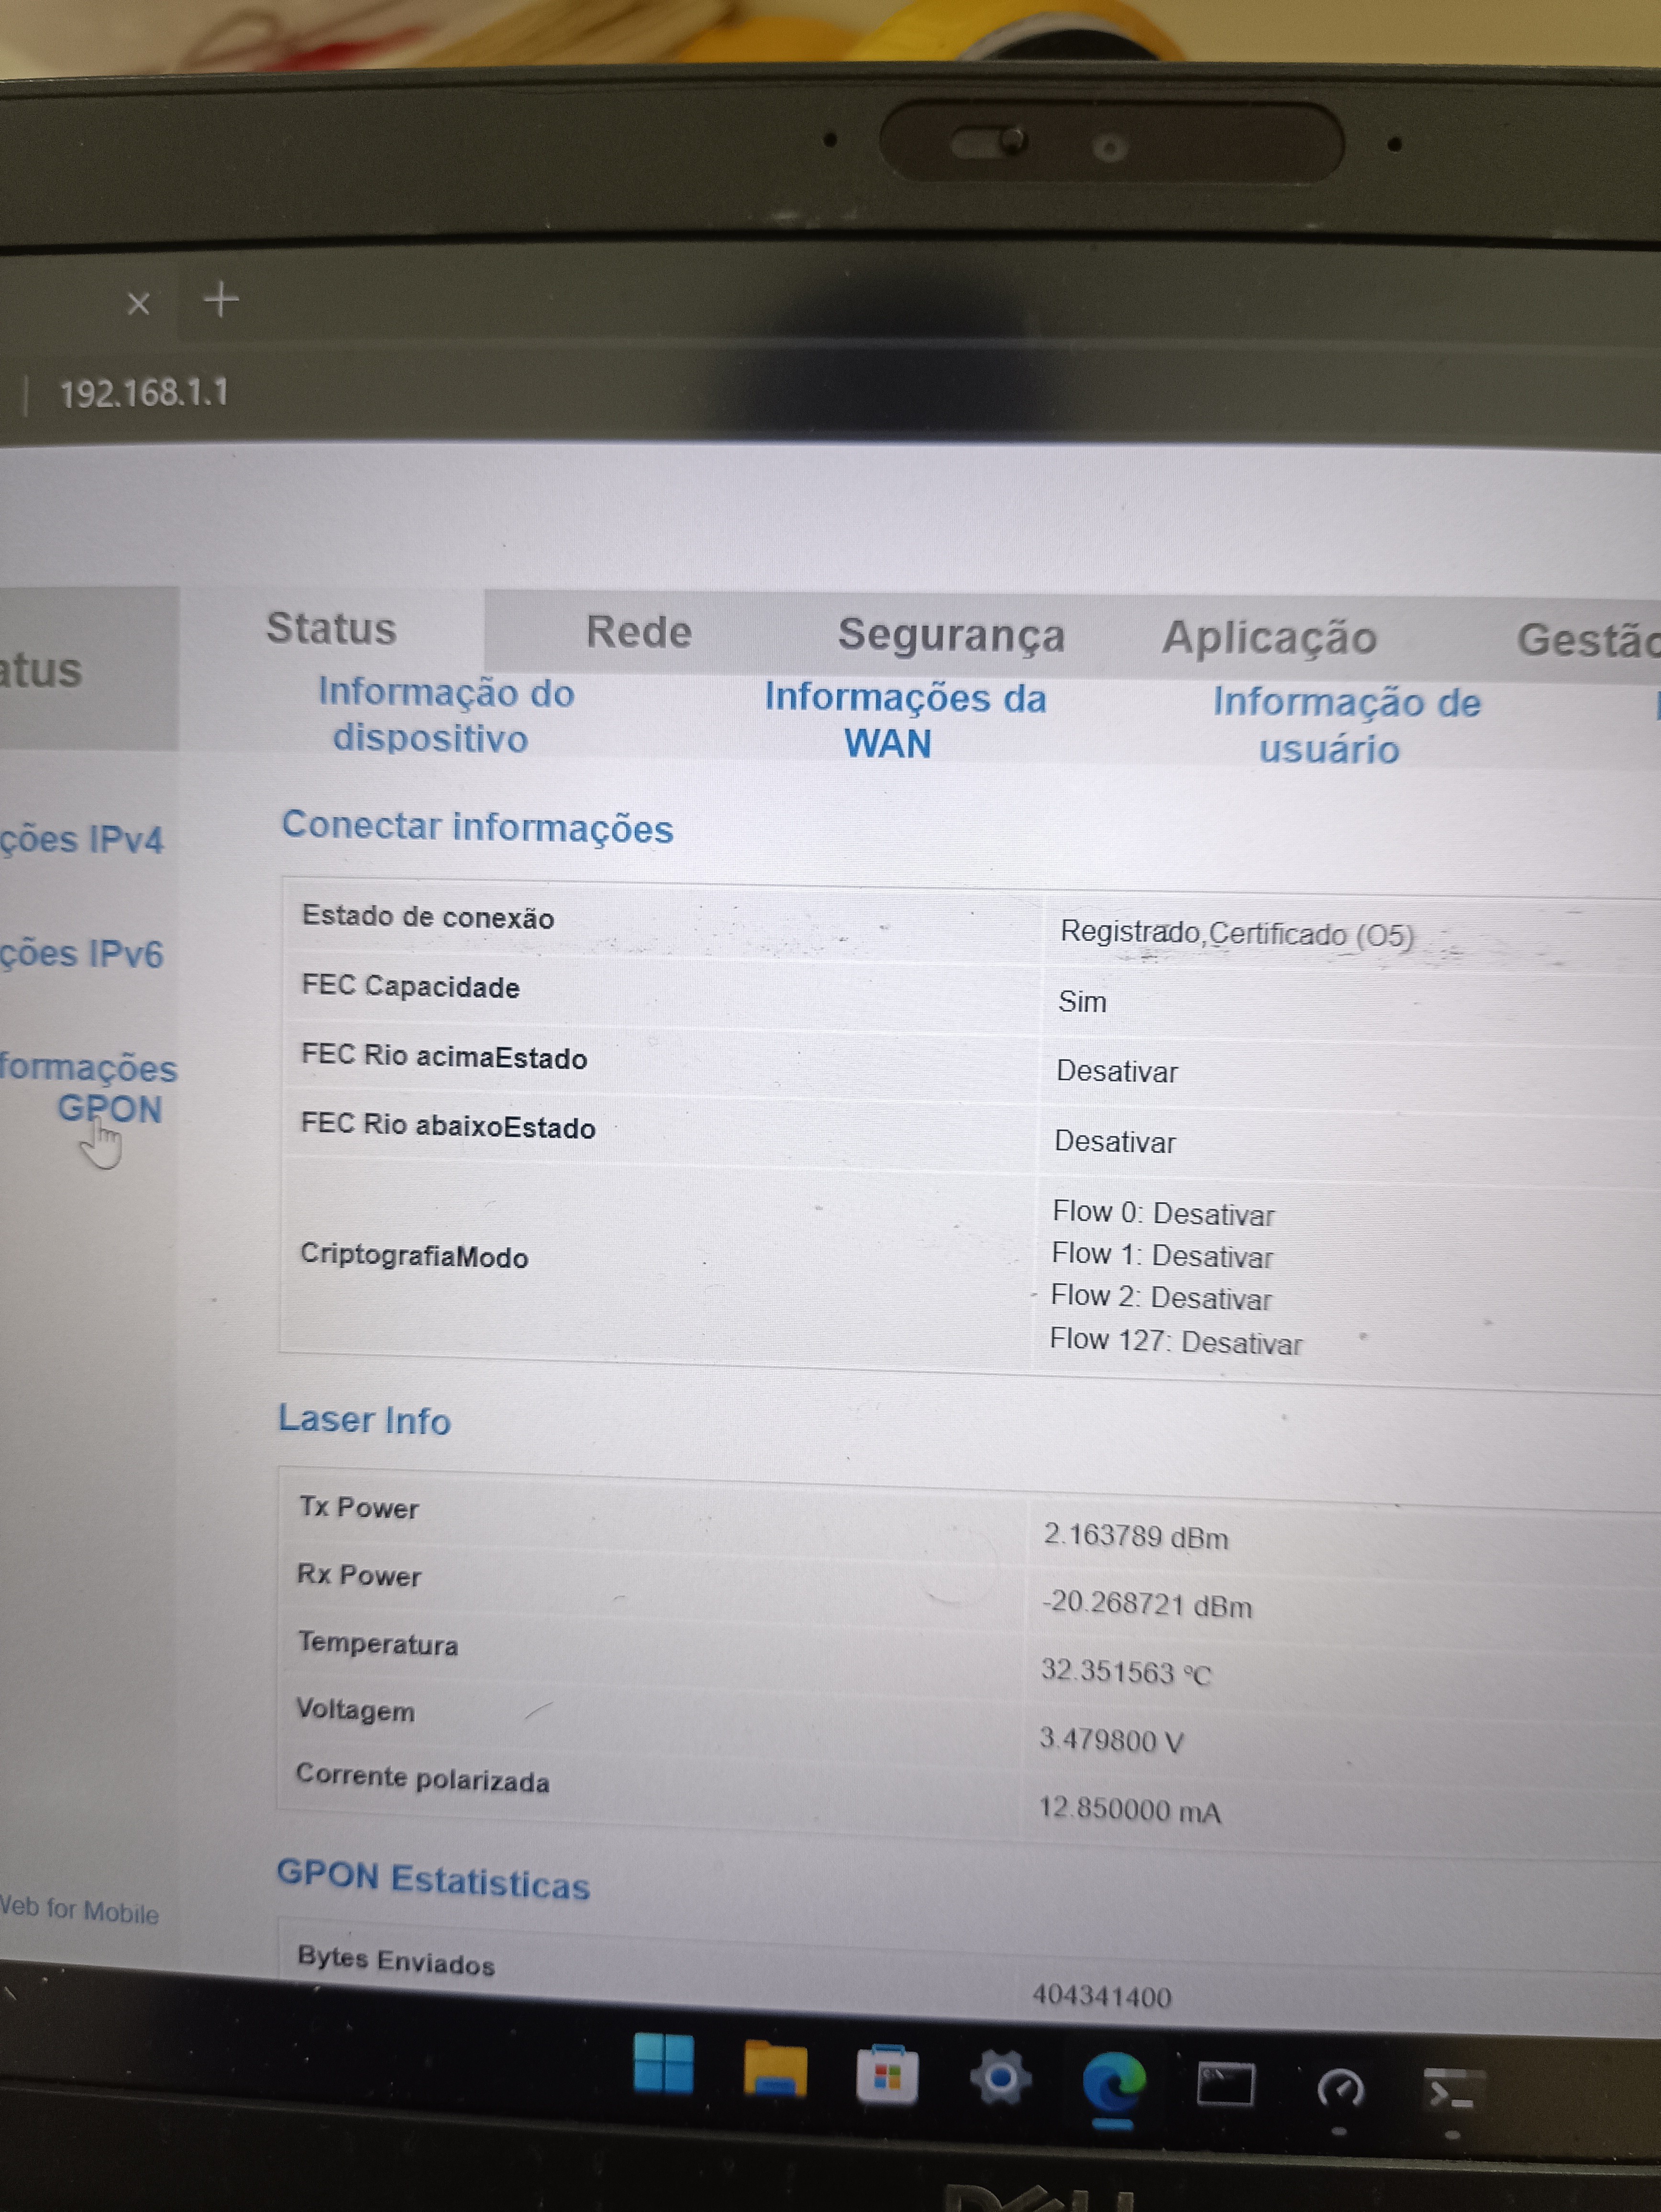The width and height of the screenshot is (1661, 2212).
Task: Open the IPv6 connections sidebar item
Action: click(x=82, y=953)
